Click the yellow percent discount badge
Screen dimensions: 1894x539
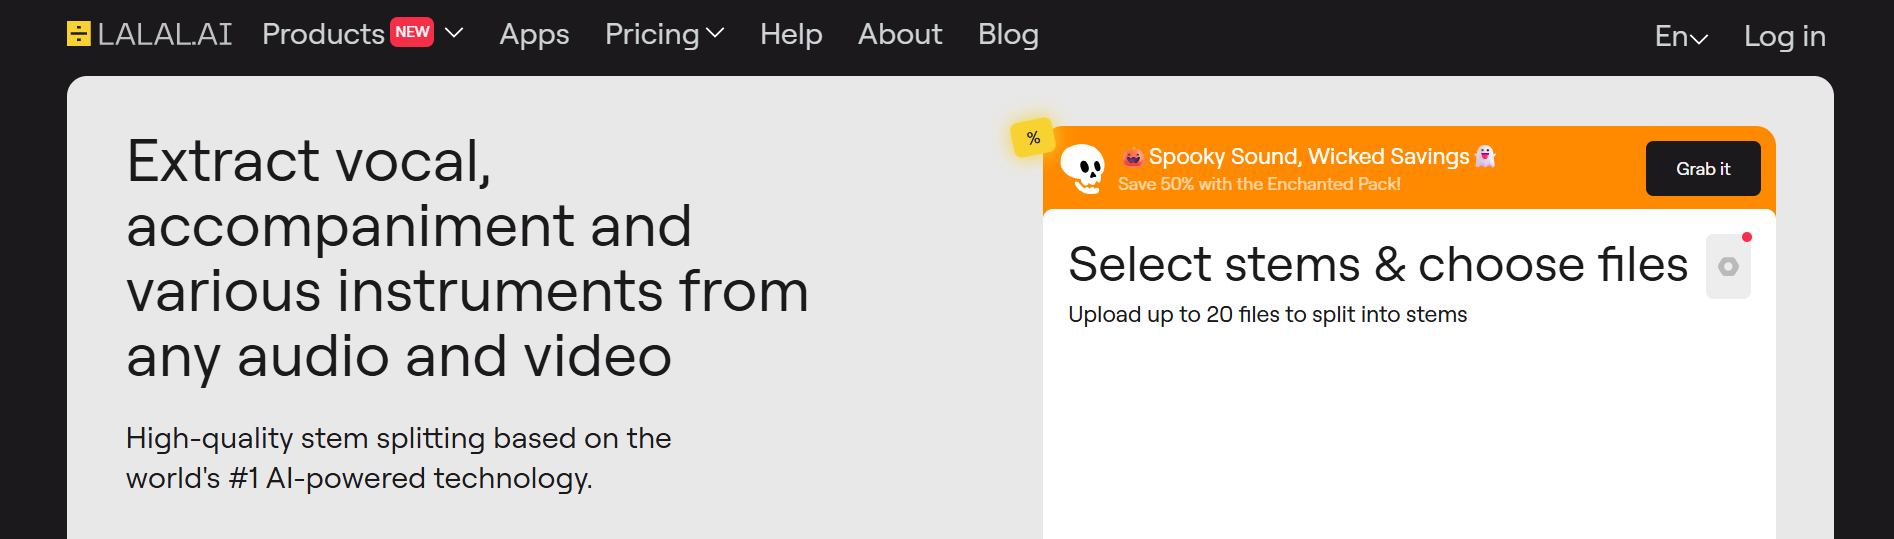[1033, 138]
